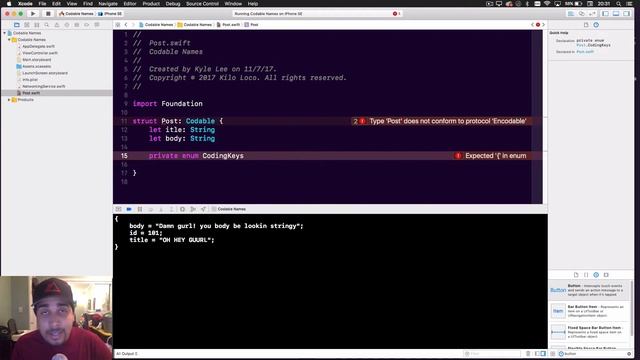Open the Breakpoint navigator icon
The width and height of the screenshot is (640, 360).
tap(87, 25)
